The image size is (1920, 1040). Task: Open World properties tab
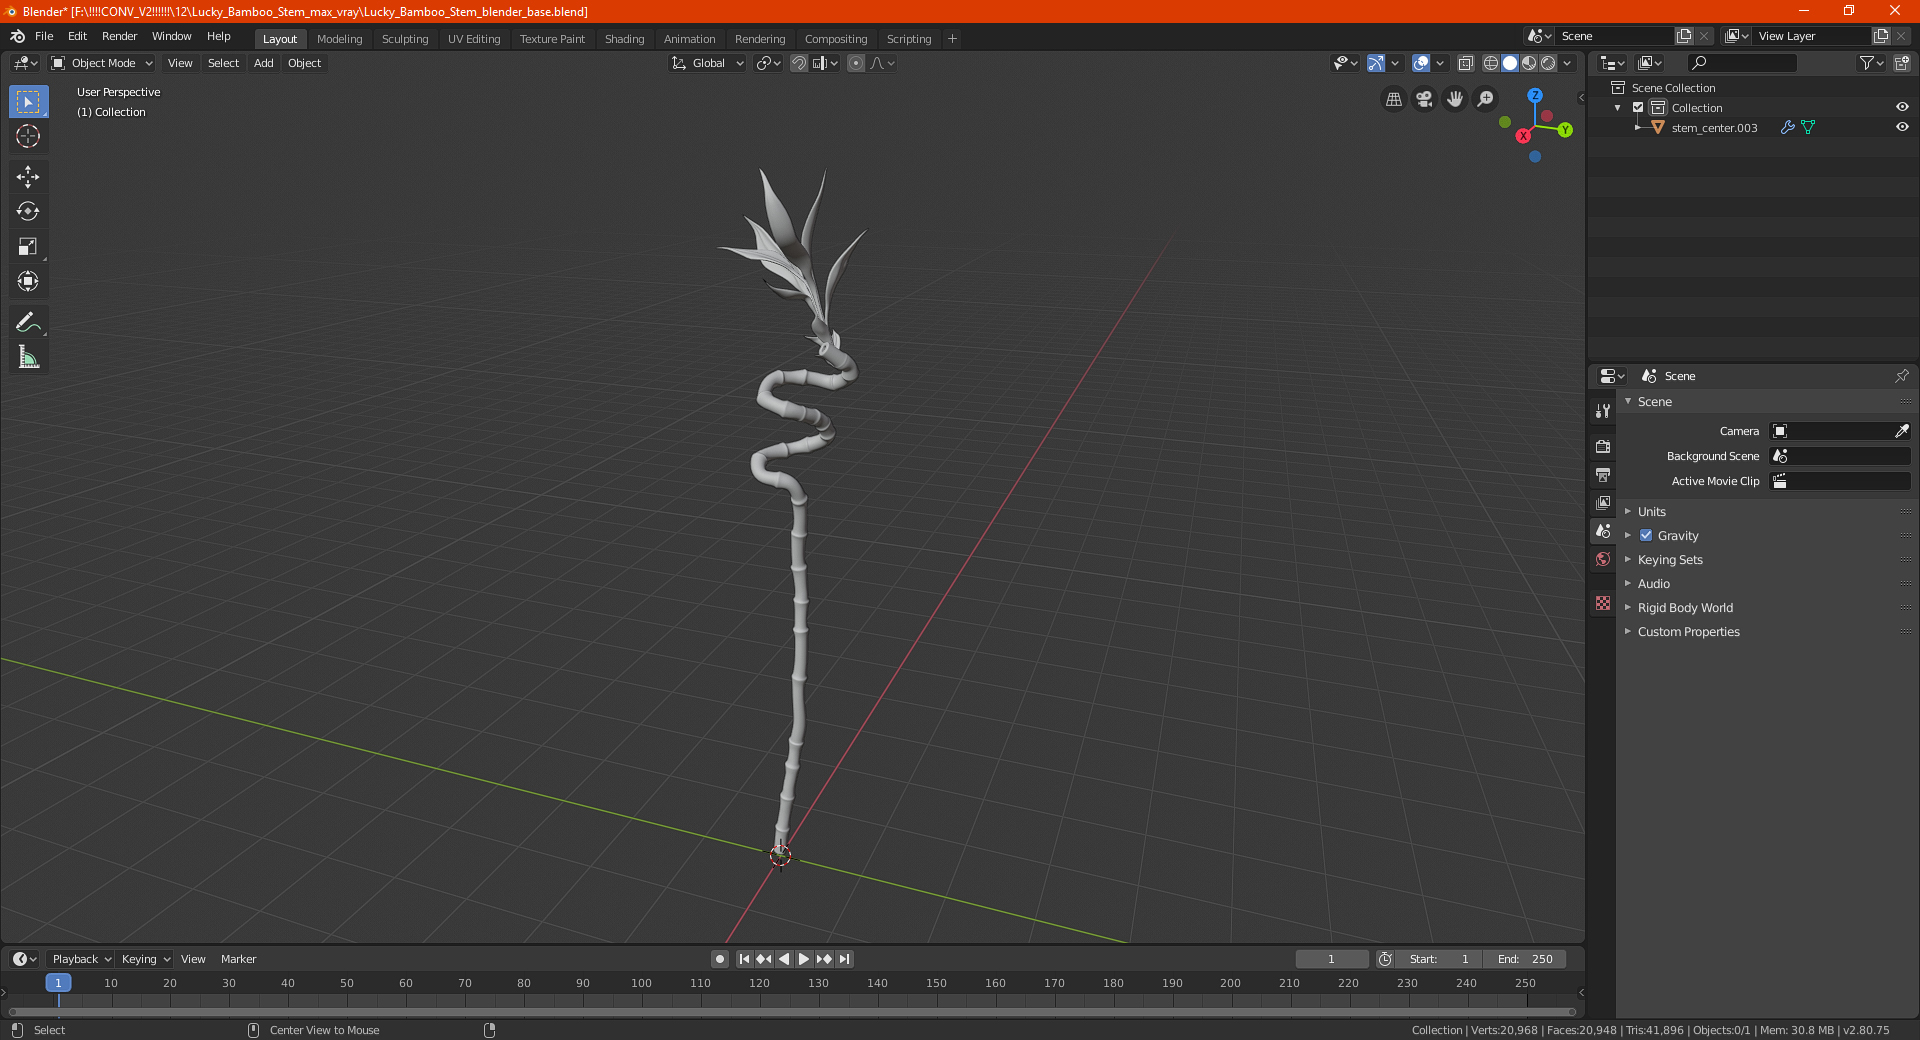1603,559
